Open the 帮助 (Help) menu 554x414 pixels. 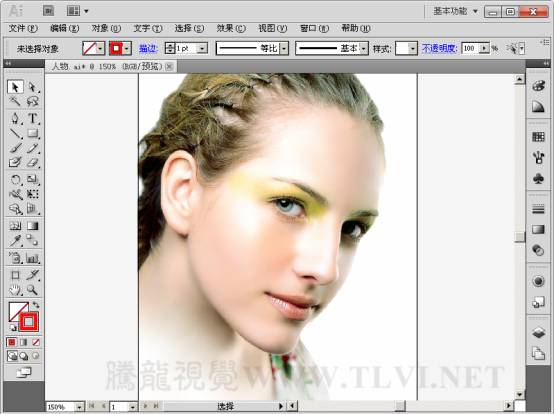(356, 28)
